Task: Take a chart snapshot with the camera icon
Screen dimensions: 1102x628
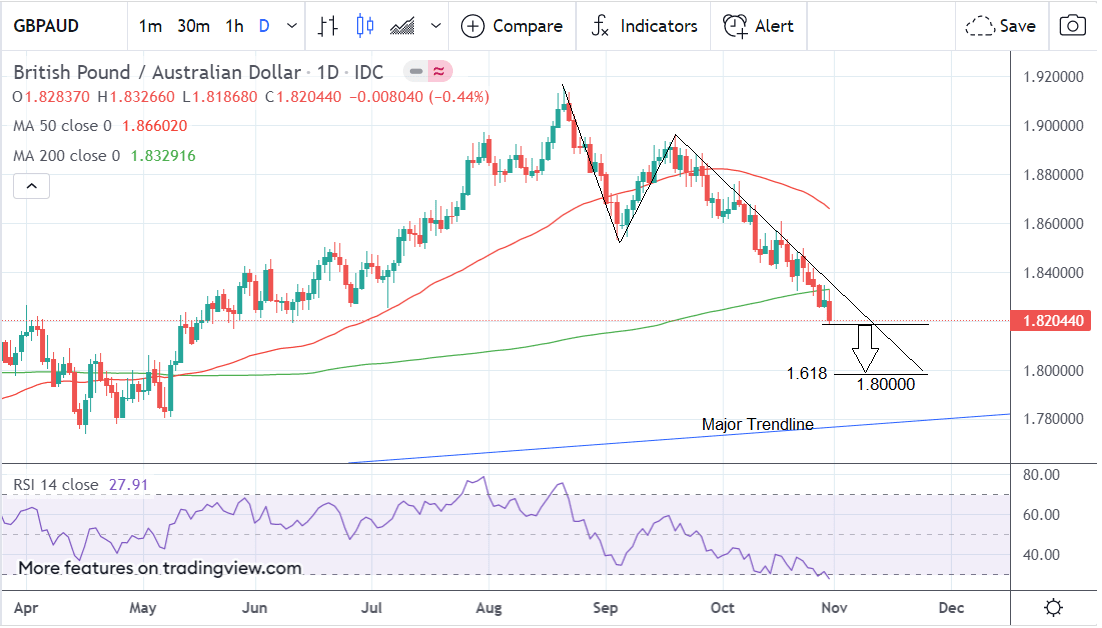Action: click(x=1073, y=26)
